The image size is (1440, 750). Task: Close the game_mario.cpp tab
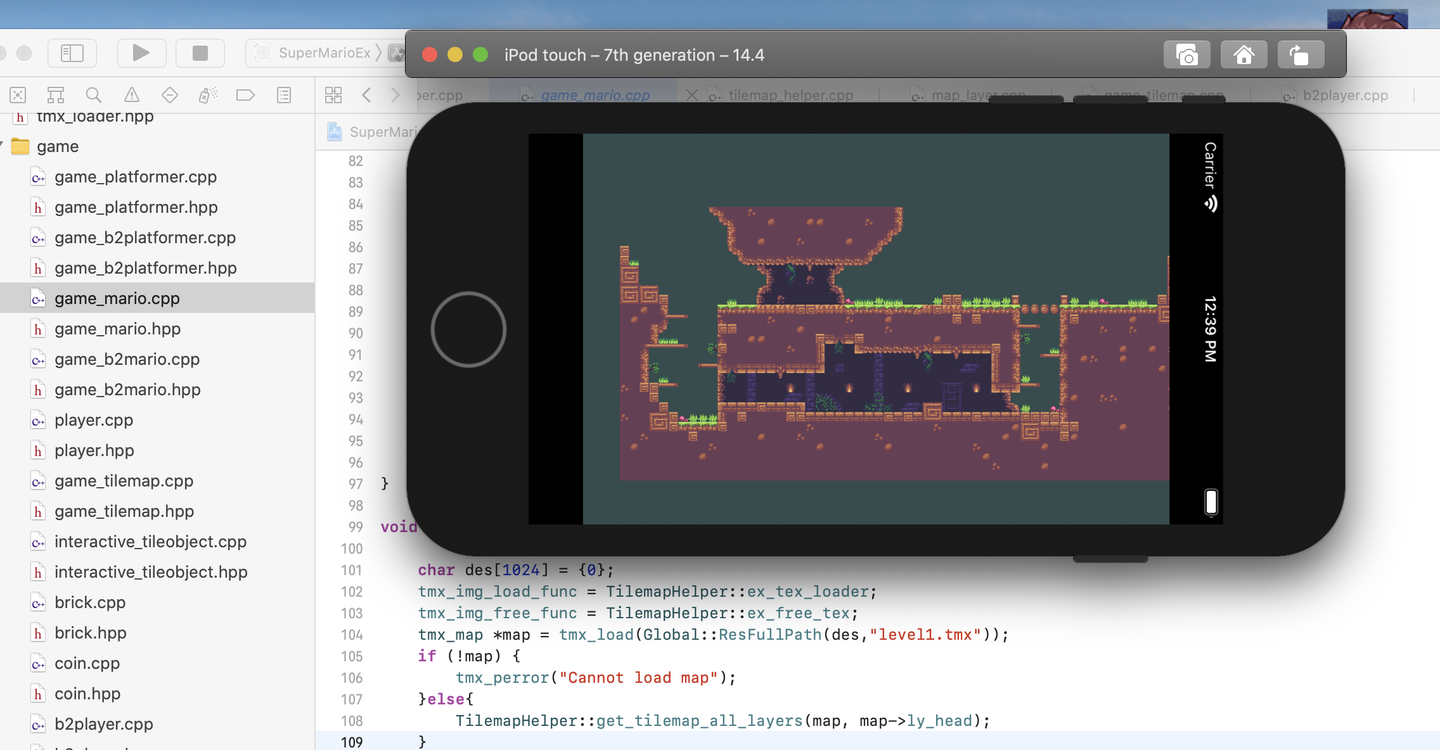(691, 95)
